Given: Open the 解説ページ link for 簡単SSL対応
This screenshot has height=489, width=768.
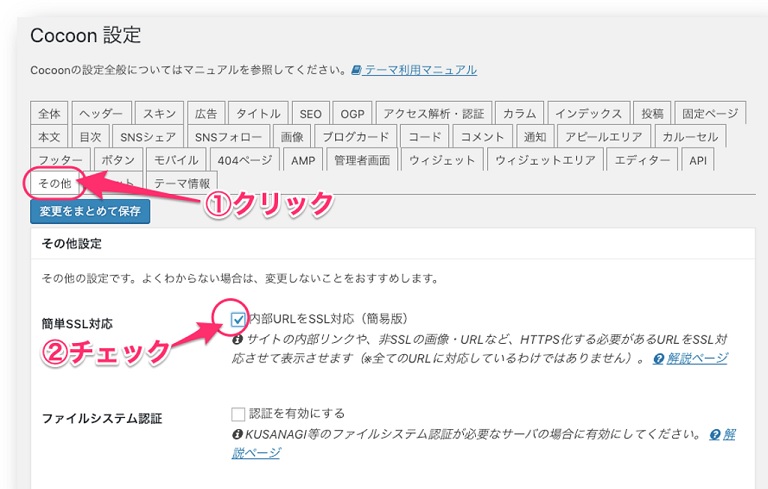Looking at the screenshot, I should click(696, 359).
